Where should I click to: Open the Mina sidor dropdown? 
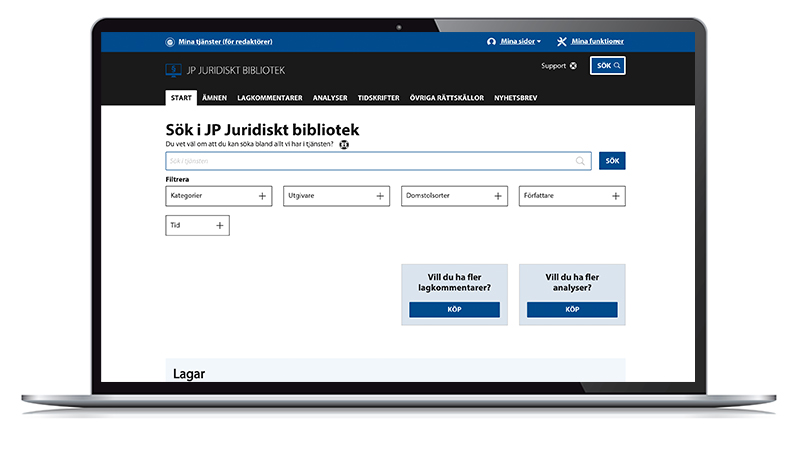pos(520,41)
